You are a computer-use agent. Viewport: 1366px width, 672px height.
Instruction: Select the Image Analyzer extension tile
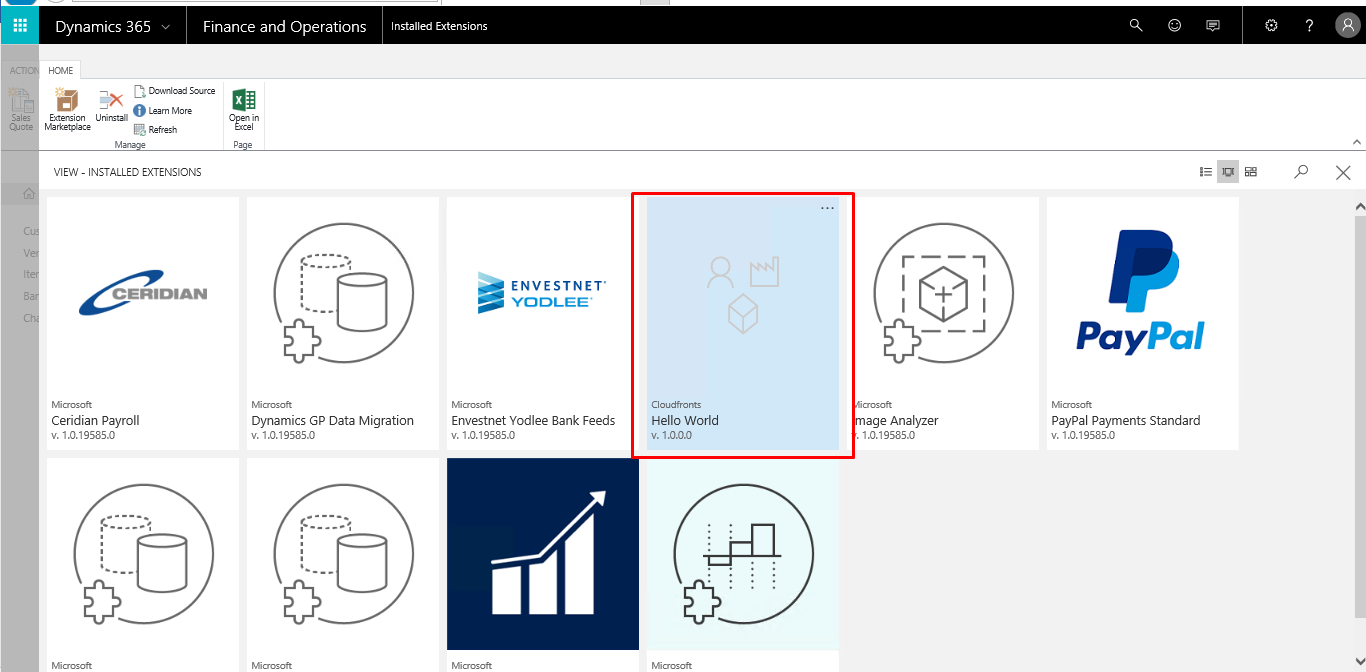pos(943,323)
